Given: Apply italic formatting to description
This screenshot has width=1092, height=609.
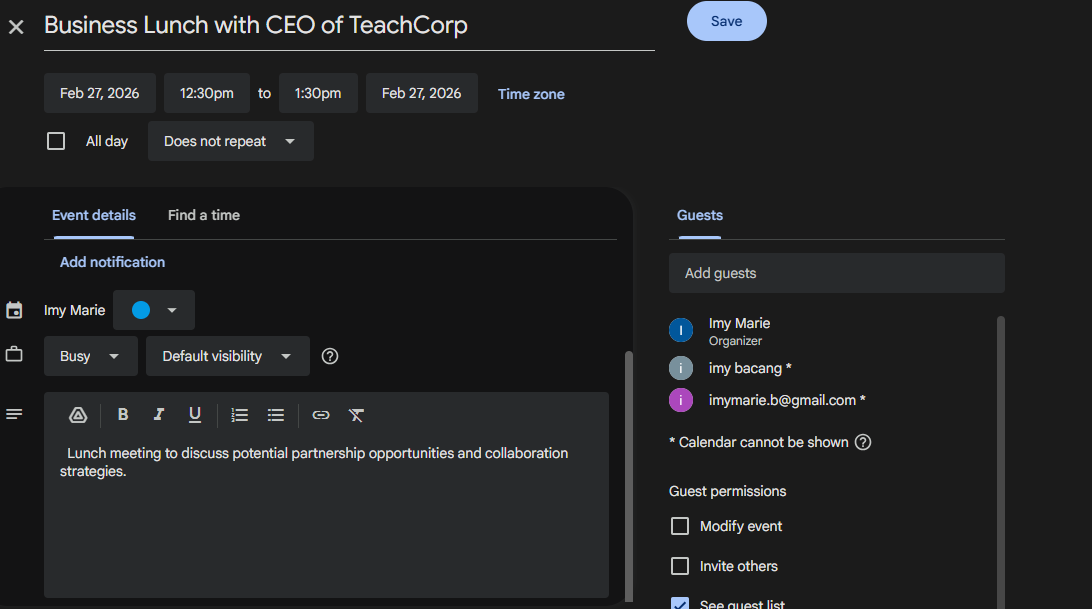Looking at the screenshot, I should pos(158,415).
